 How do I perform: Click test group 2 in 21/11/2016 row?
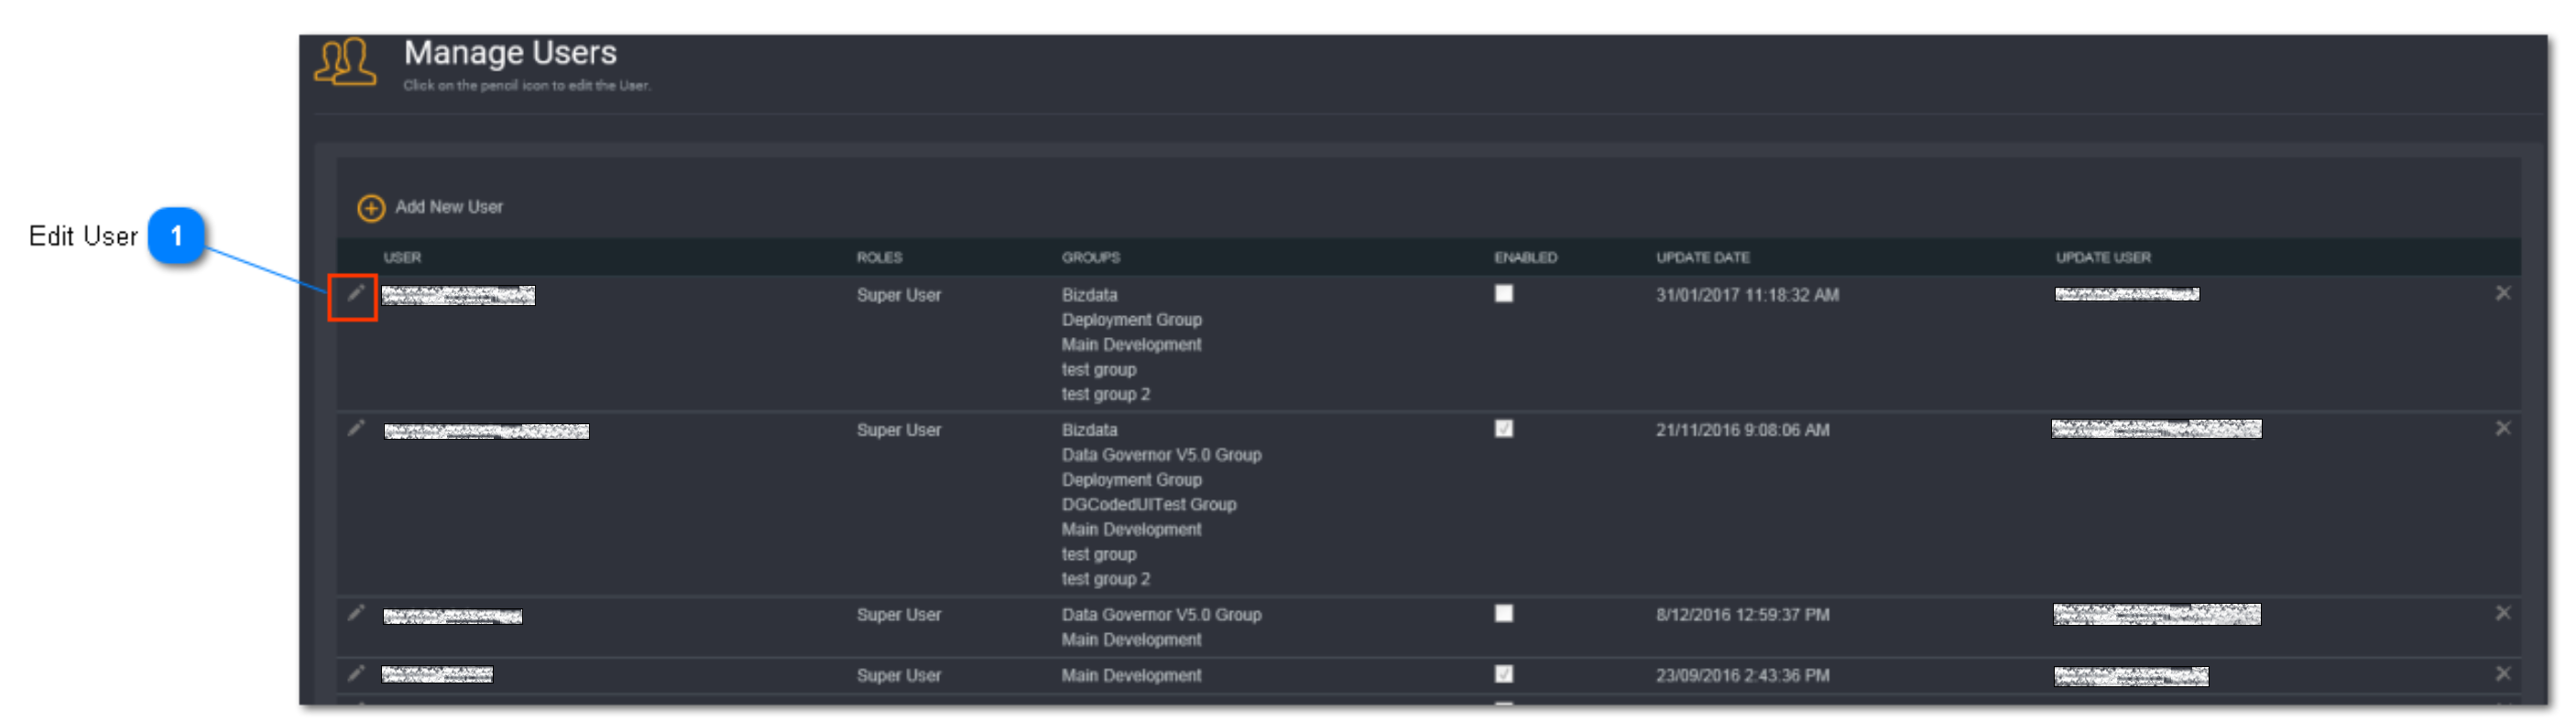[1105, 579]
